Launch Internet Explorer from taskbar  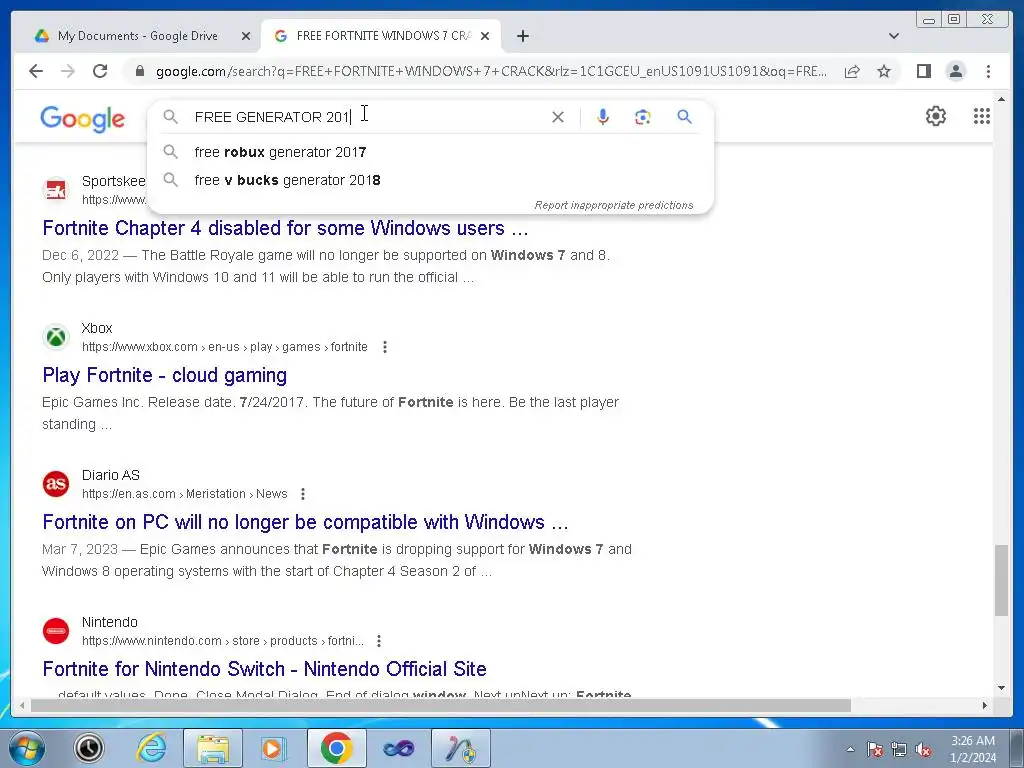152,748
